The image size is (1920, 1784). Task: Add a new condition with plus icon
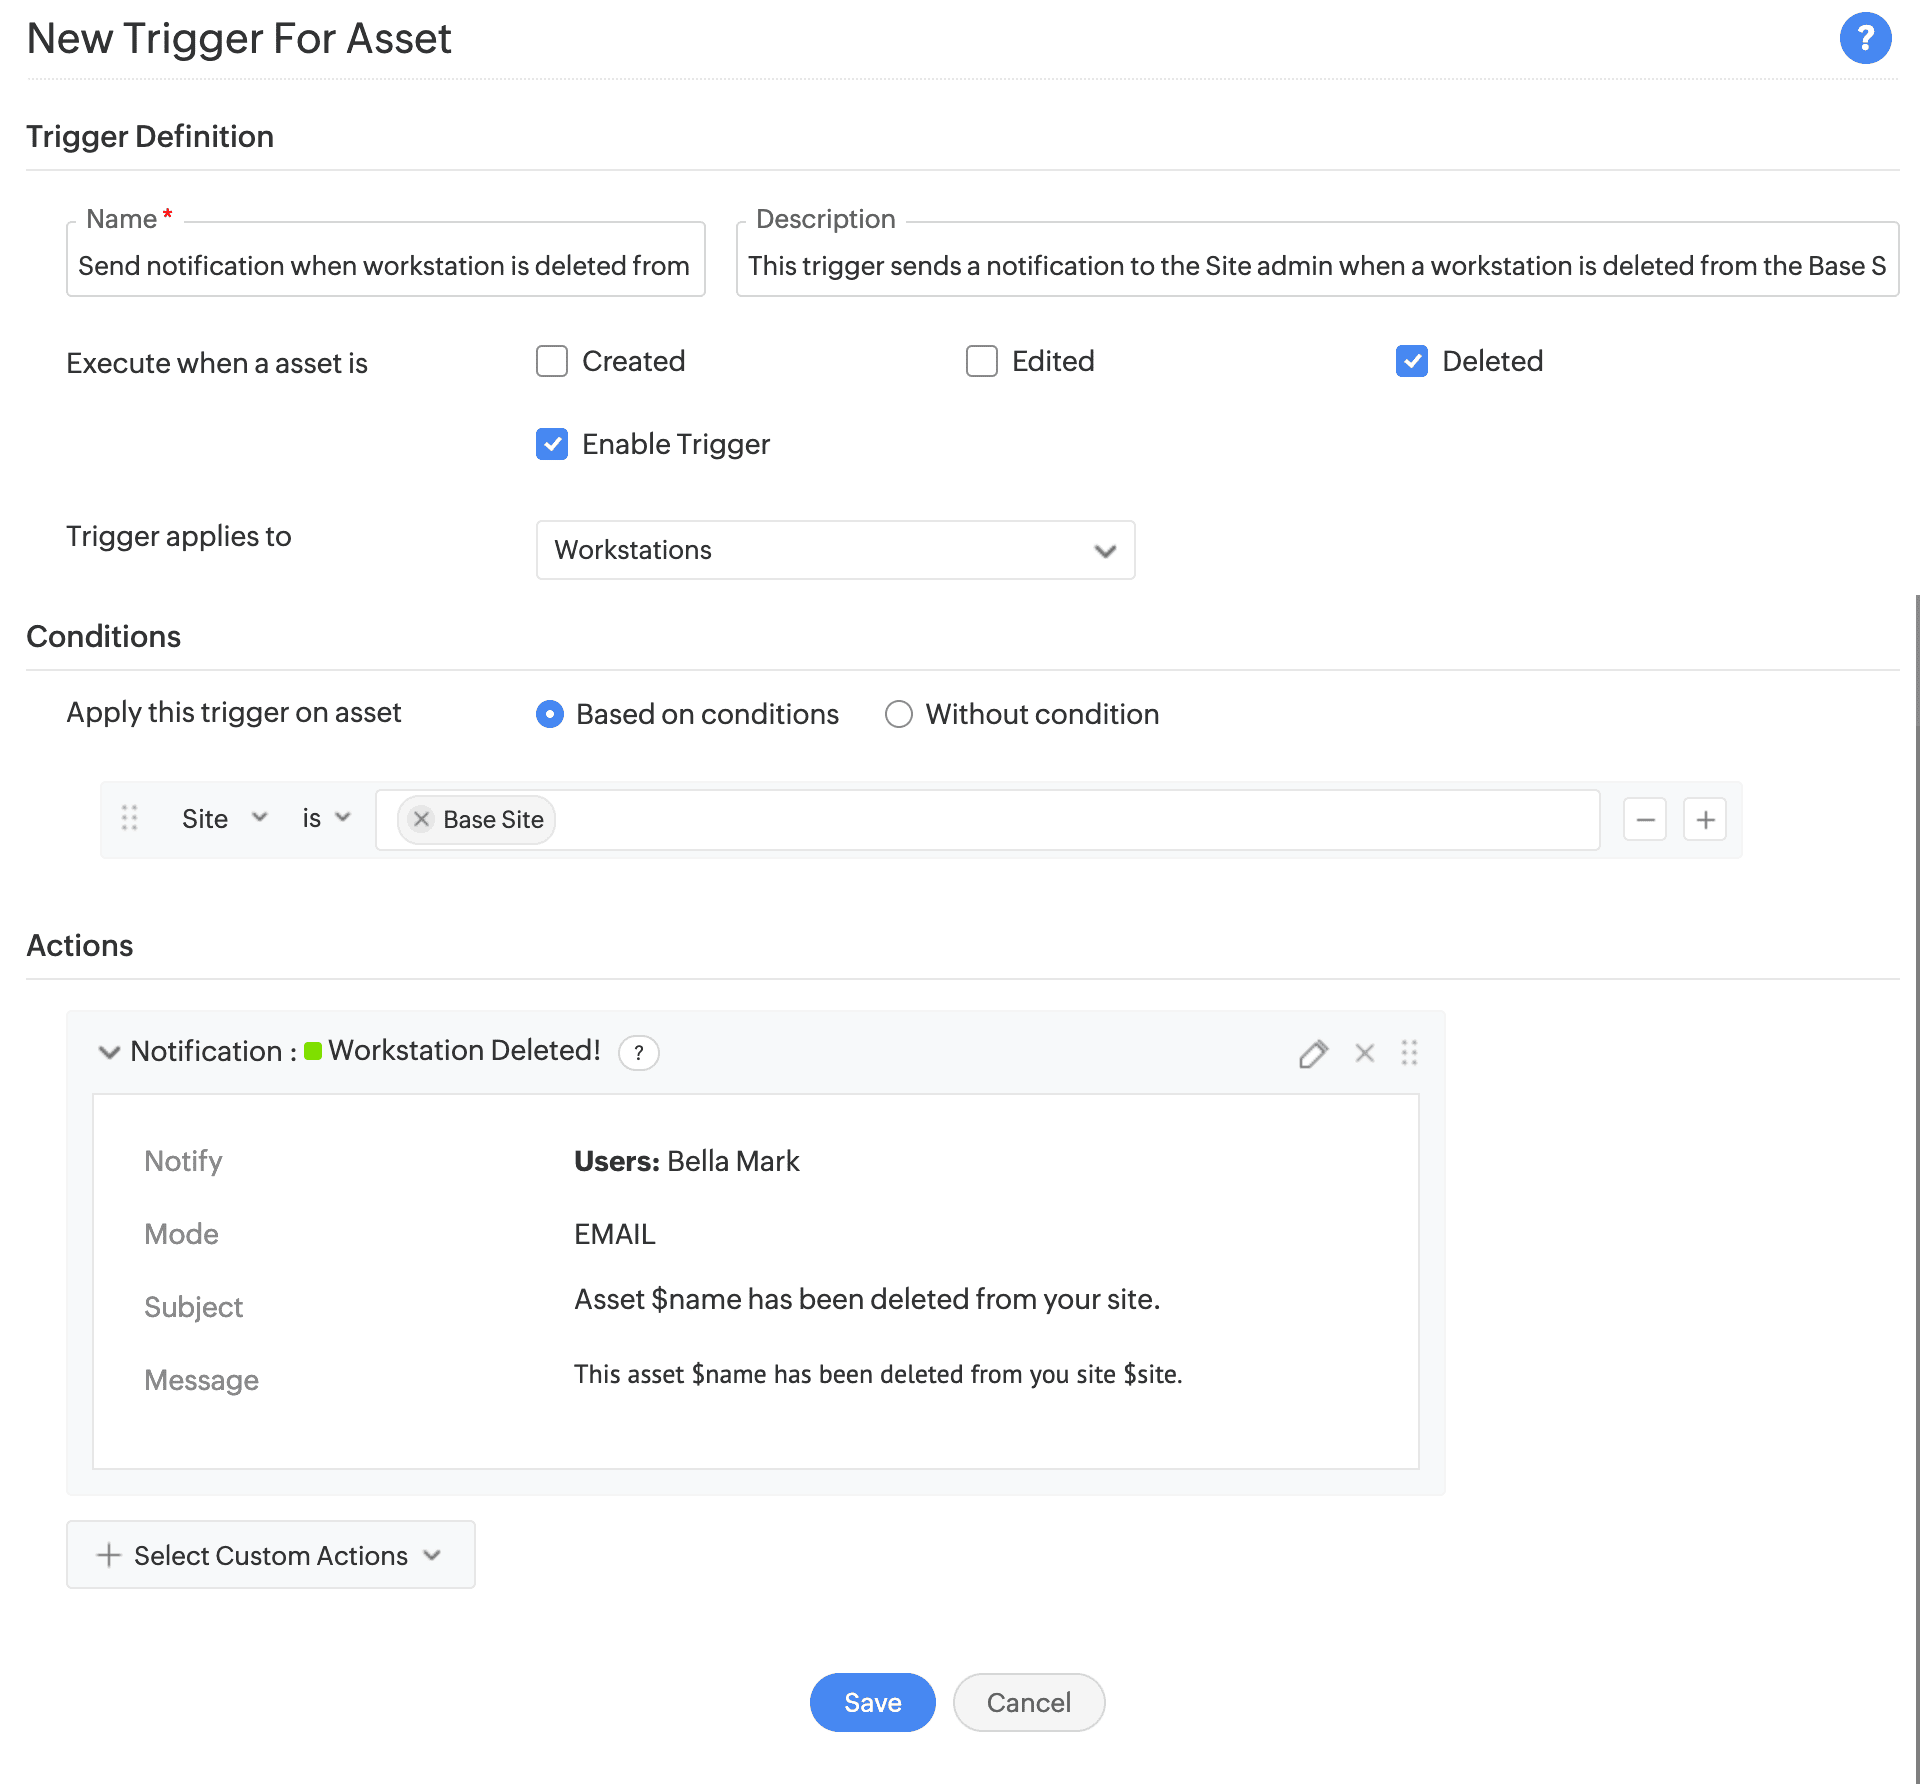click(1705, 820)
